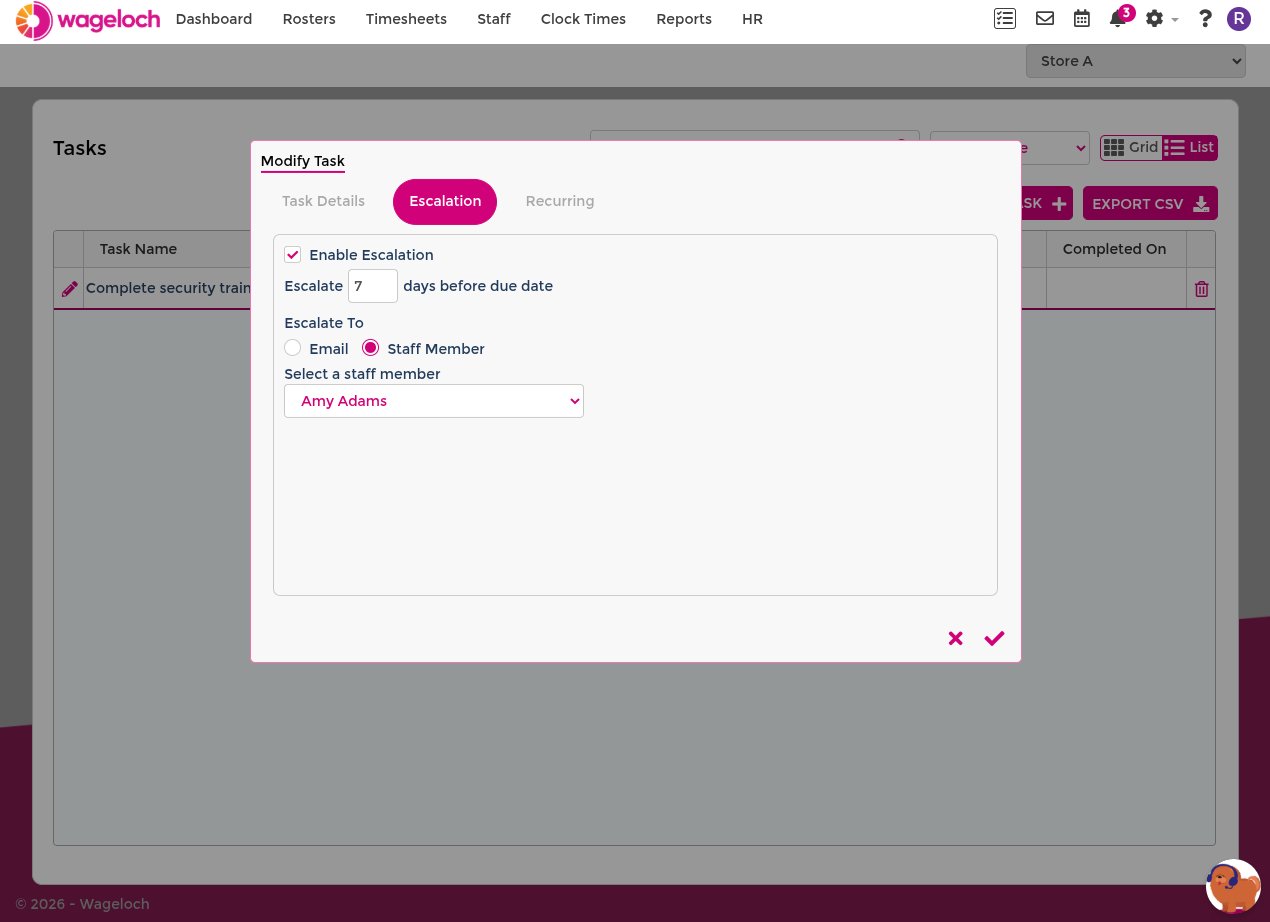Confirm changes with the checkmark icon
1270x922 pixels.
coord(994,638)
